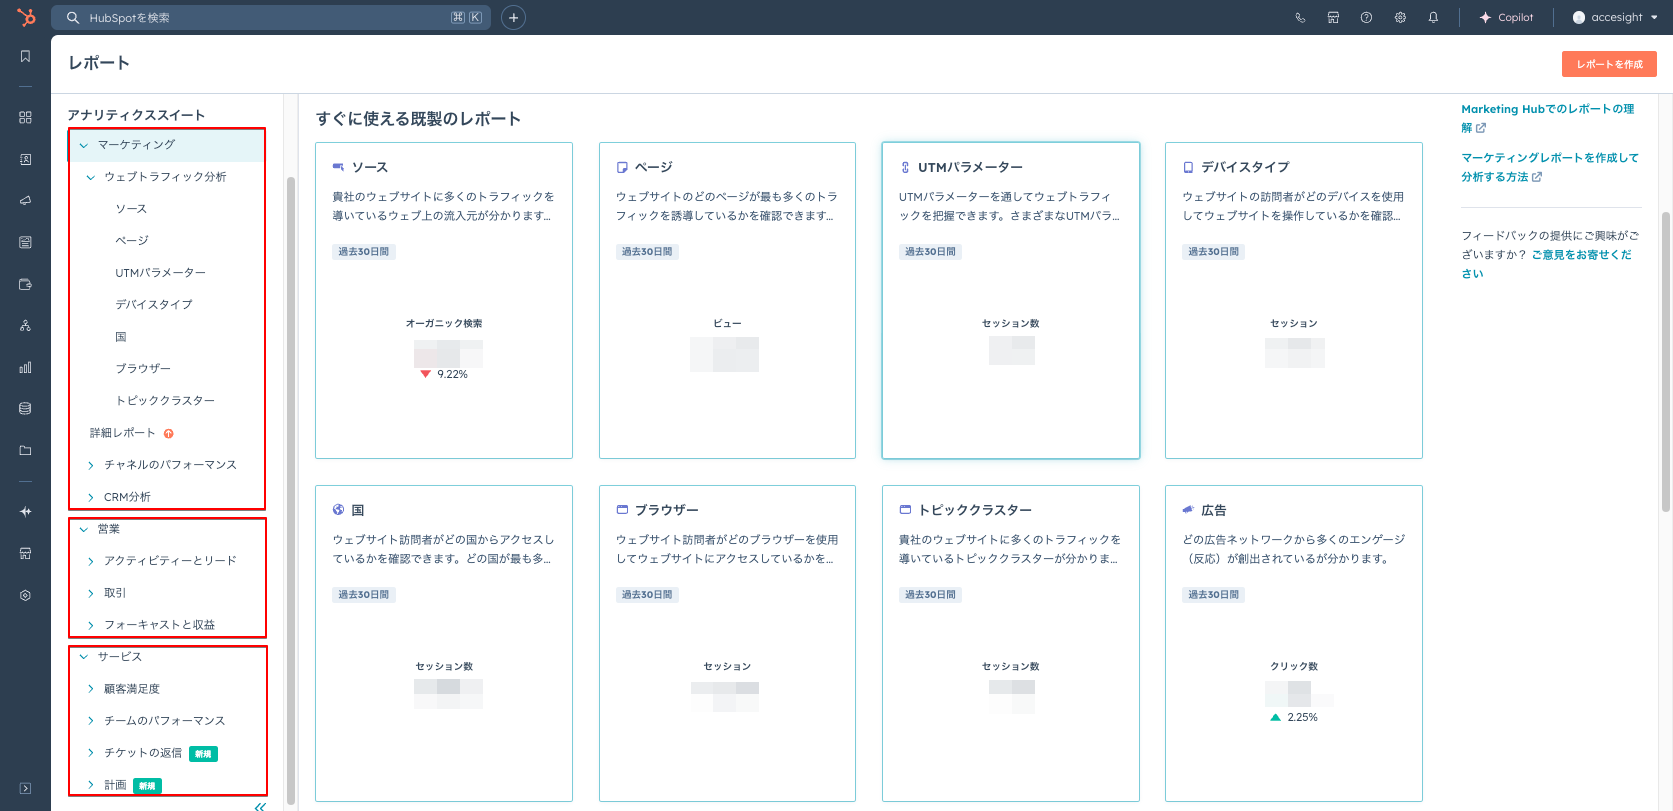
Task: Collapse the ウェブトラフィック分析 group
Action: (x=91, y=177)
